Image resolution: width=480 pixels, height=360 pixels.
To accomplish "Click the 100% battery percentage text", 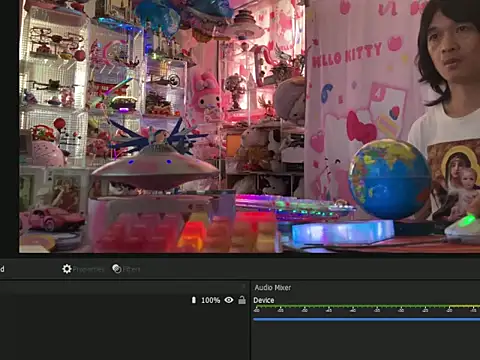I will click(210, 300).
